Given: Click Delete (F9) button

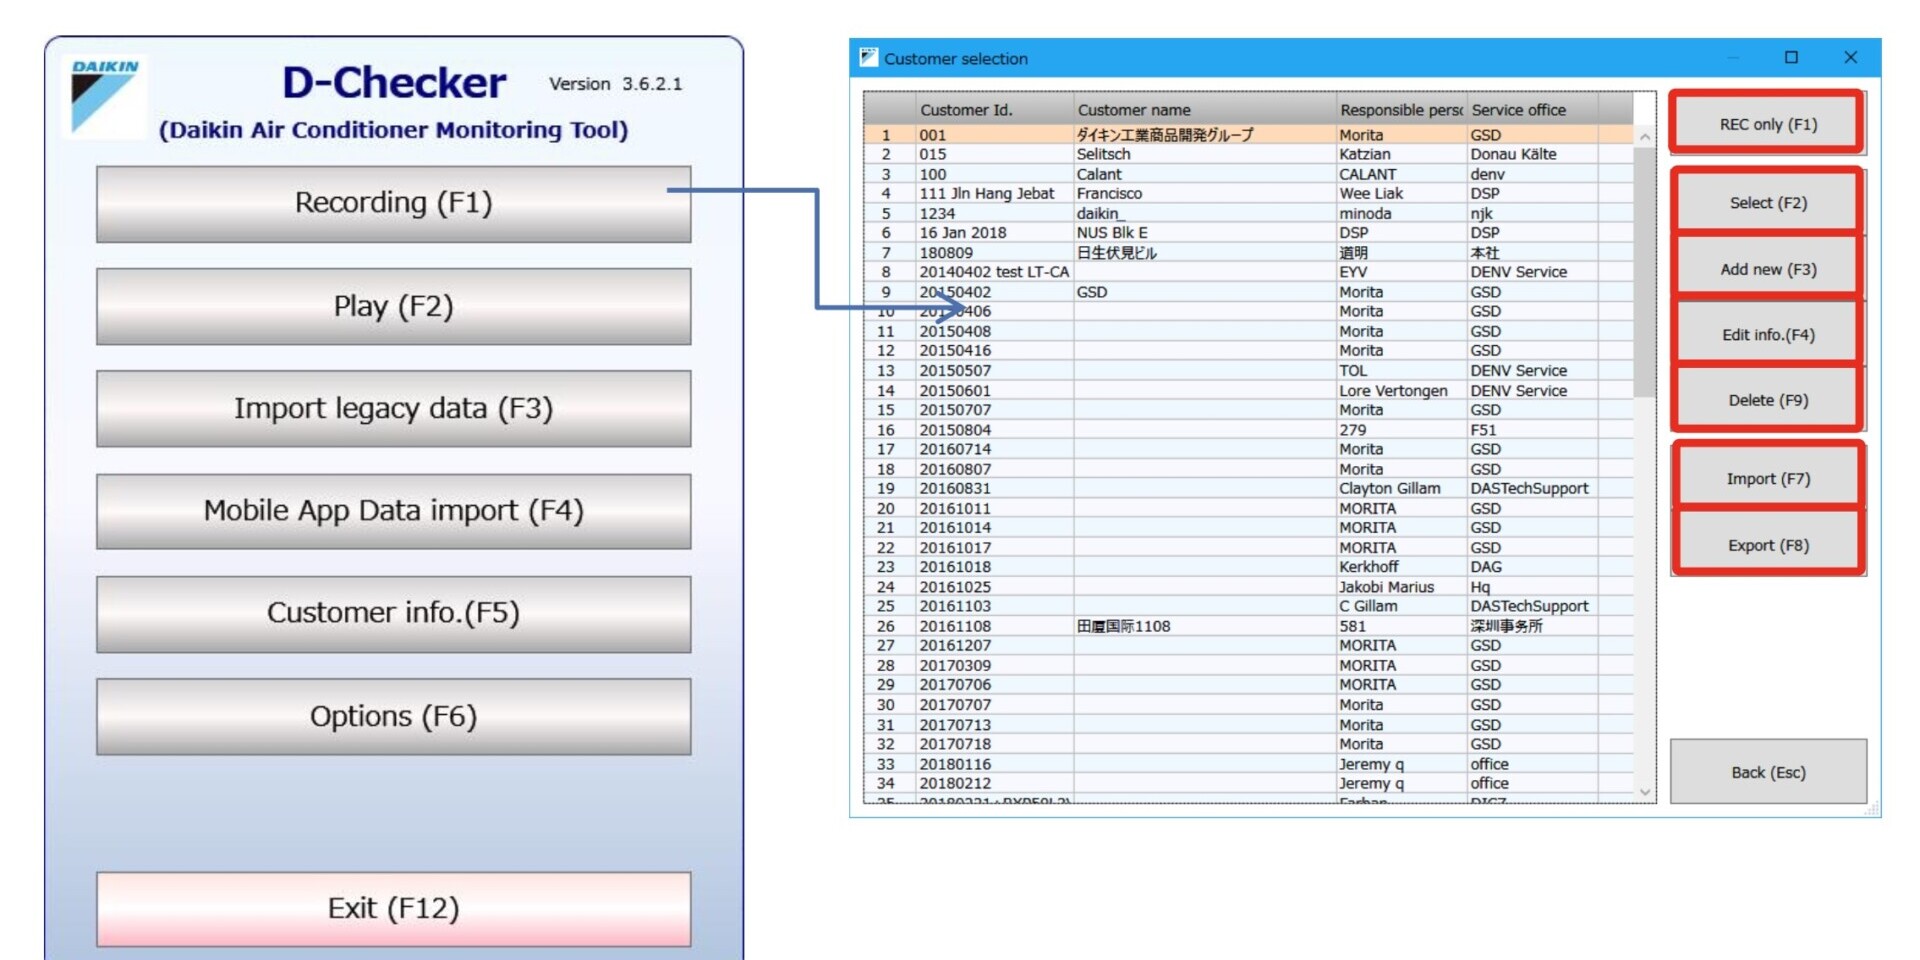Looking at the screenshot, I should pos(1767,400).
